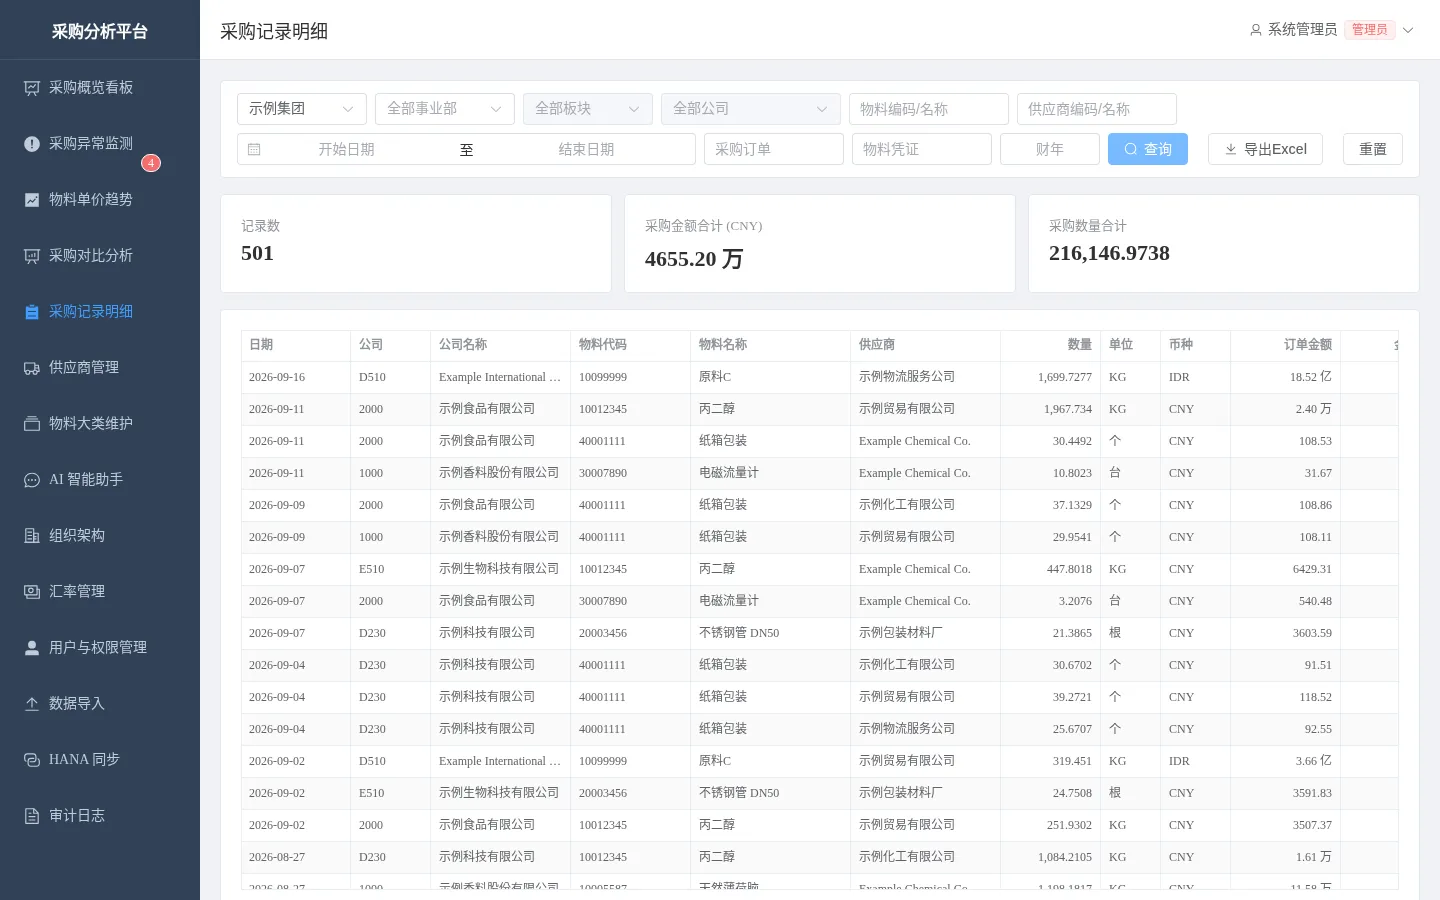This screenshot has height=900, width=1440.
Task: Click the 组织架构 building icon
Action: tap(32, 536)
